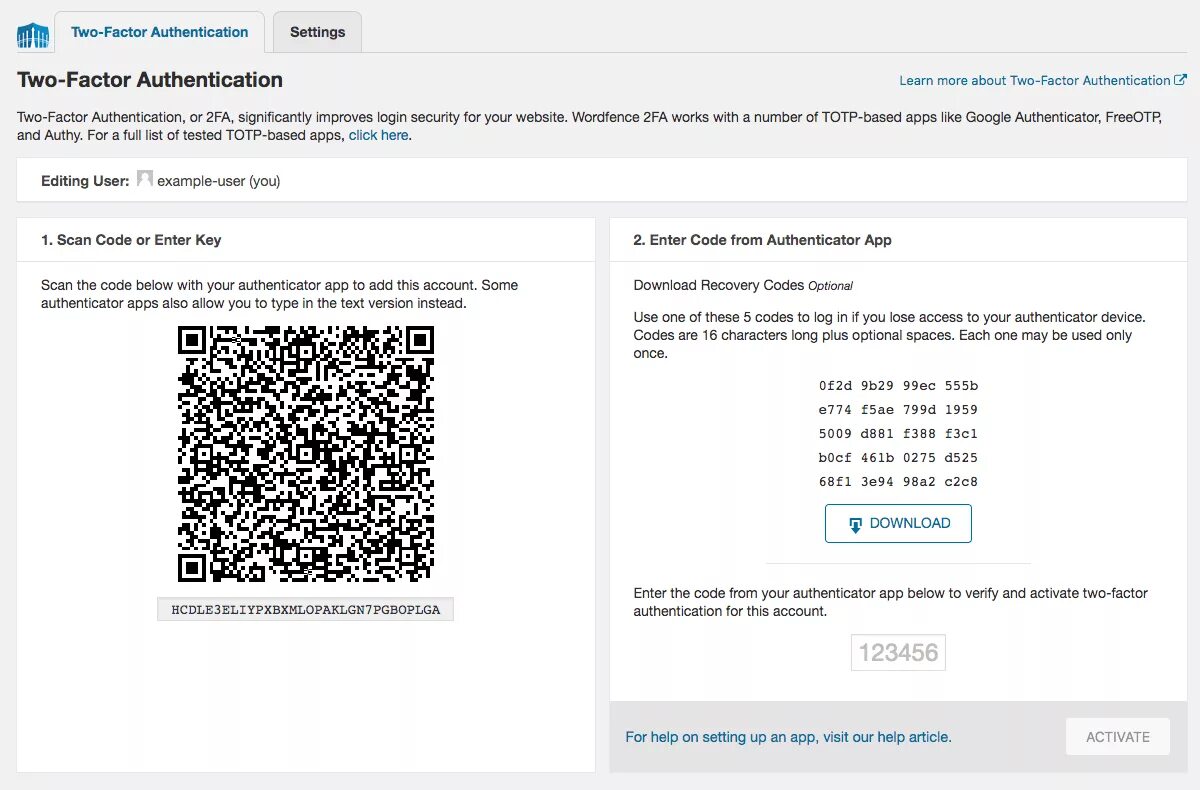Viewport: 1200px width, 790px height.
Task: Switch to the Two-Factor Authentication tab
Action: click(160, 32)
